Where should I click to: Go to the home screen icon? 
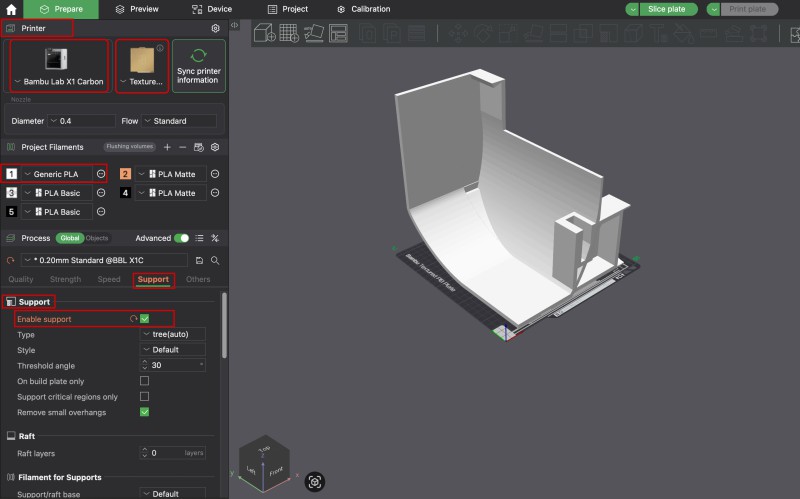click(x=11, y=9)
